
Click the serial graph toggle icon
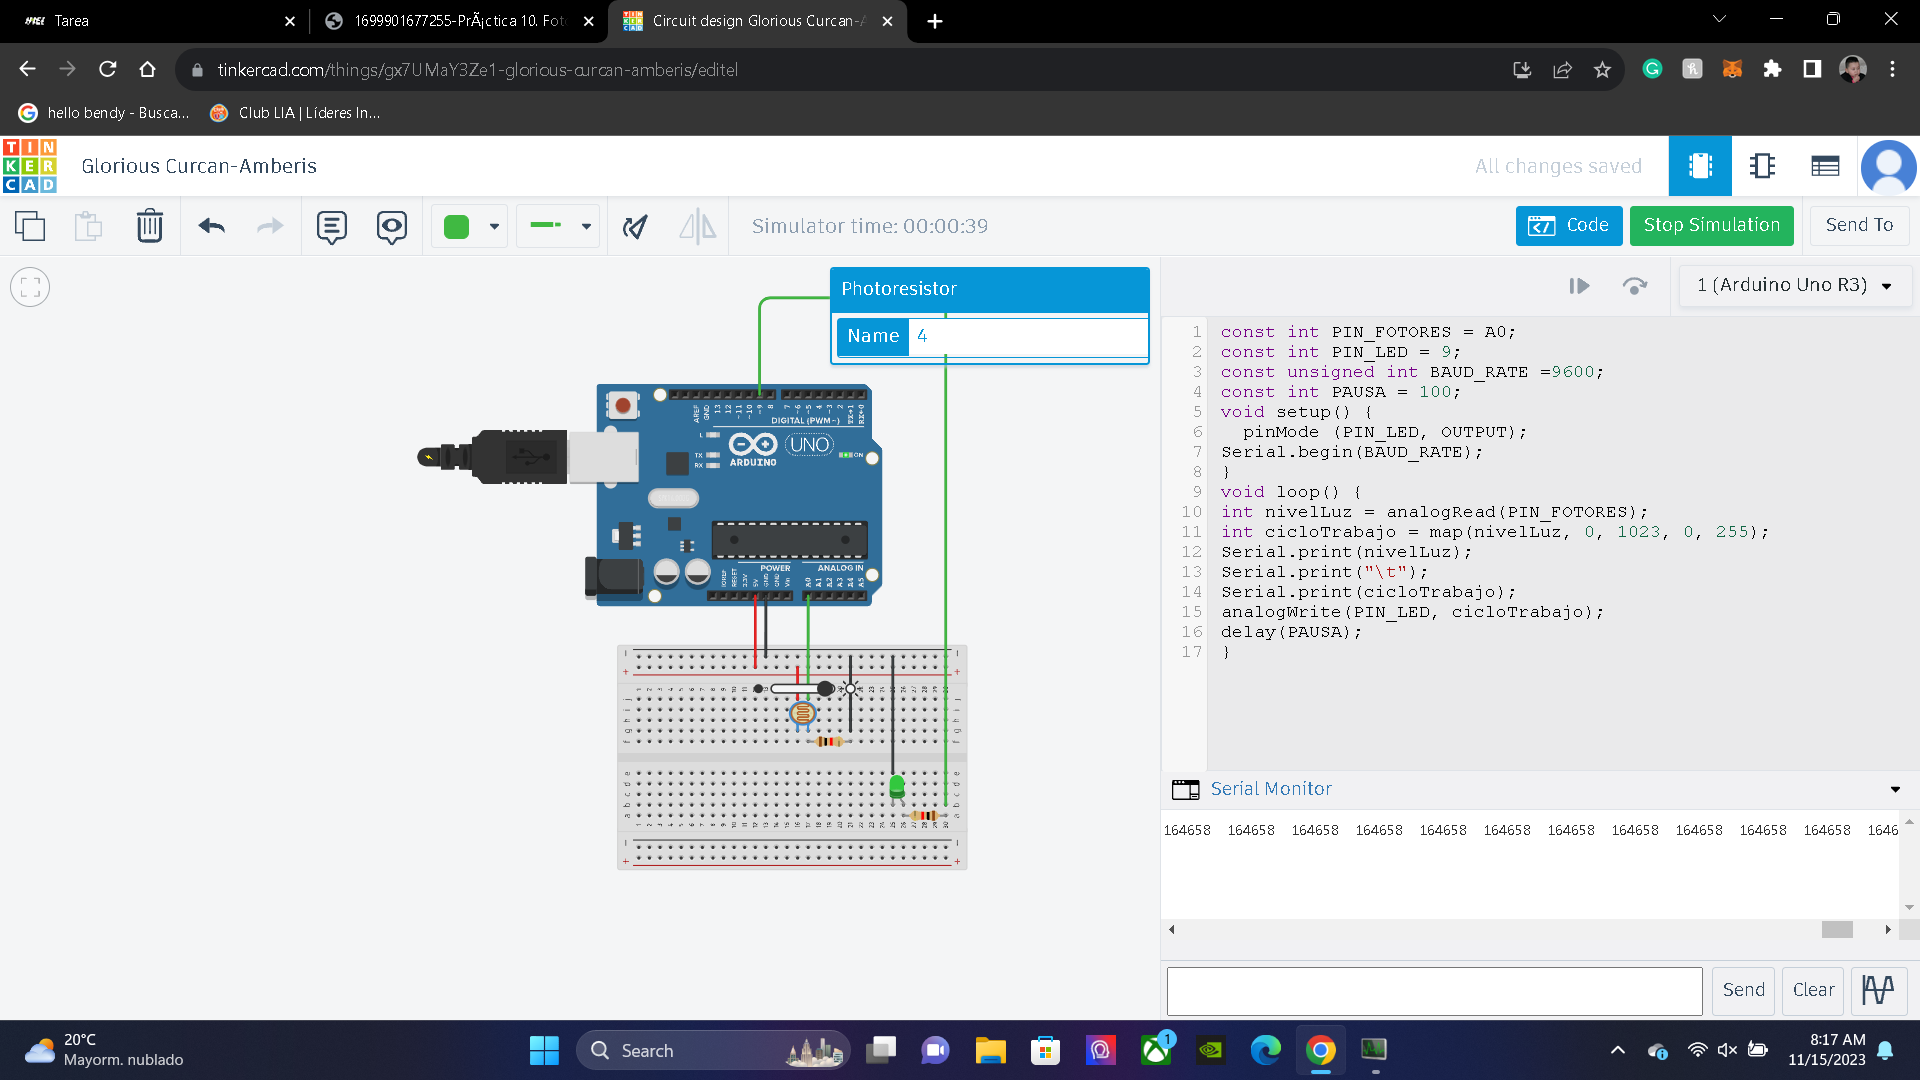tap(1878, 990)
